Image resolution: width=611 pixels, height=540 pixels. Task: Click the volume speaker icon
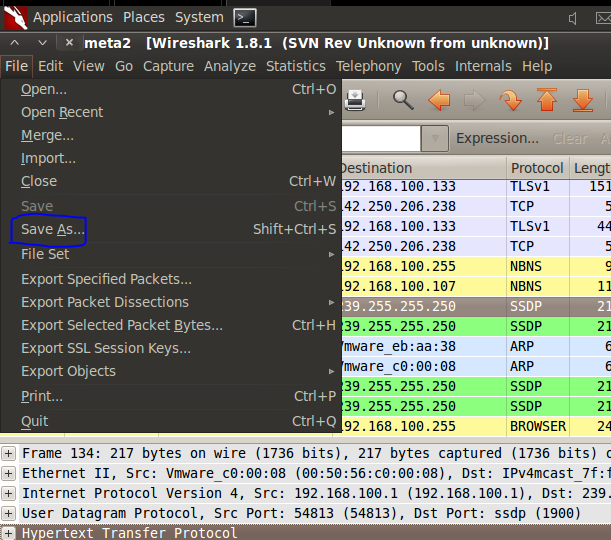(x=572, y=18)
